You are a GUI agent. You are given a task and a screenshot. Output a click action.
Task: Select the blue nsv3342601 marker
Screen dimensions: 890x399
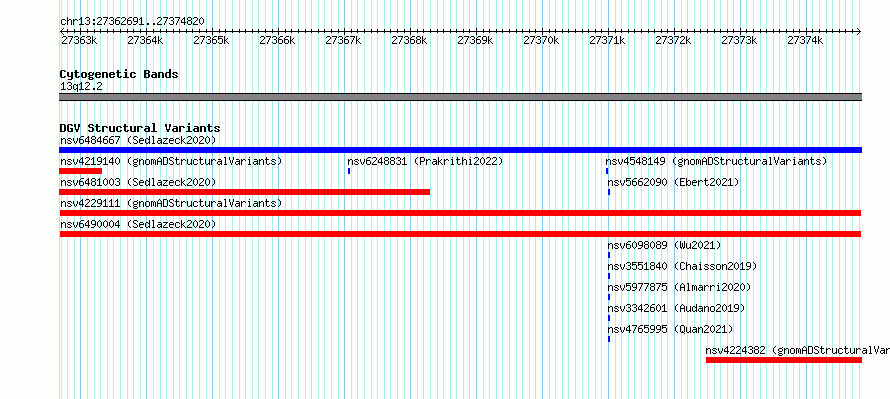[608, 318]
